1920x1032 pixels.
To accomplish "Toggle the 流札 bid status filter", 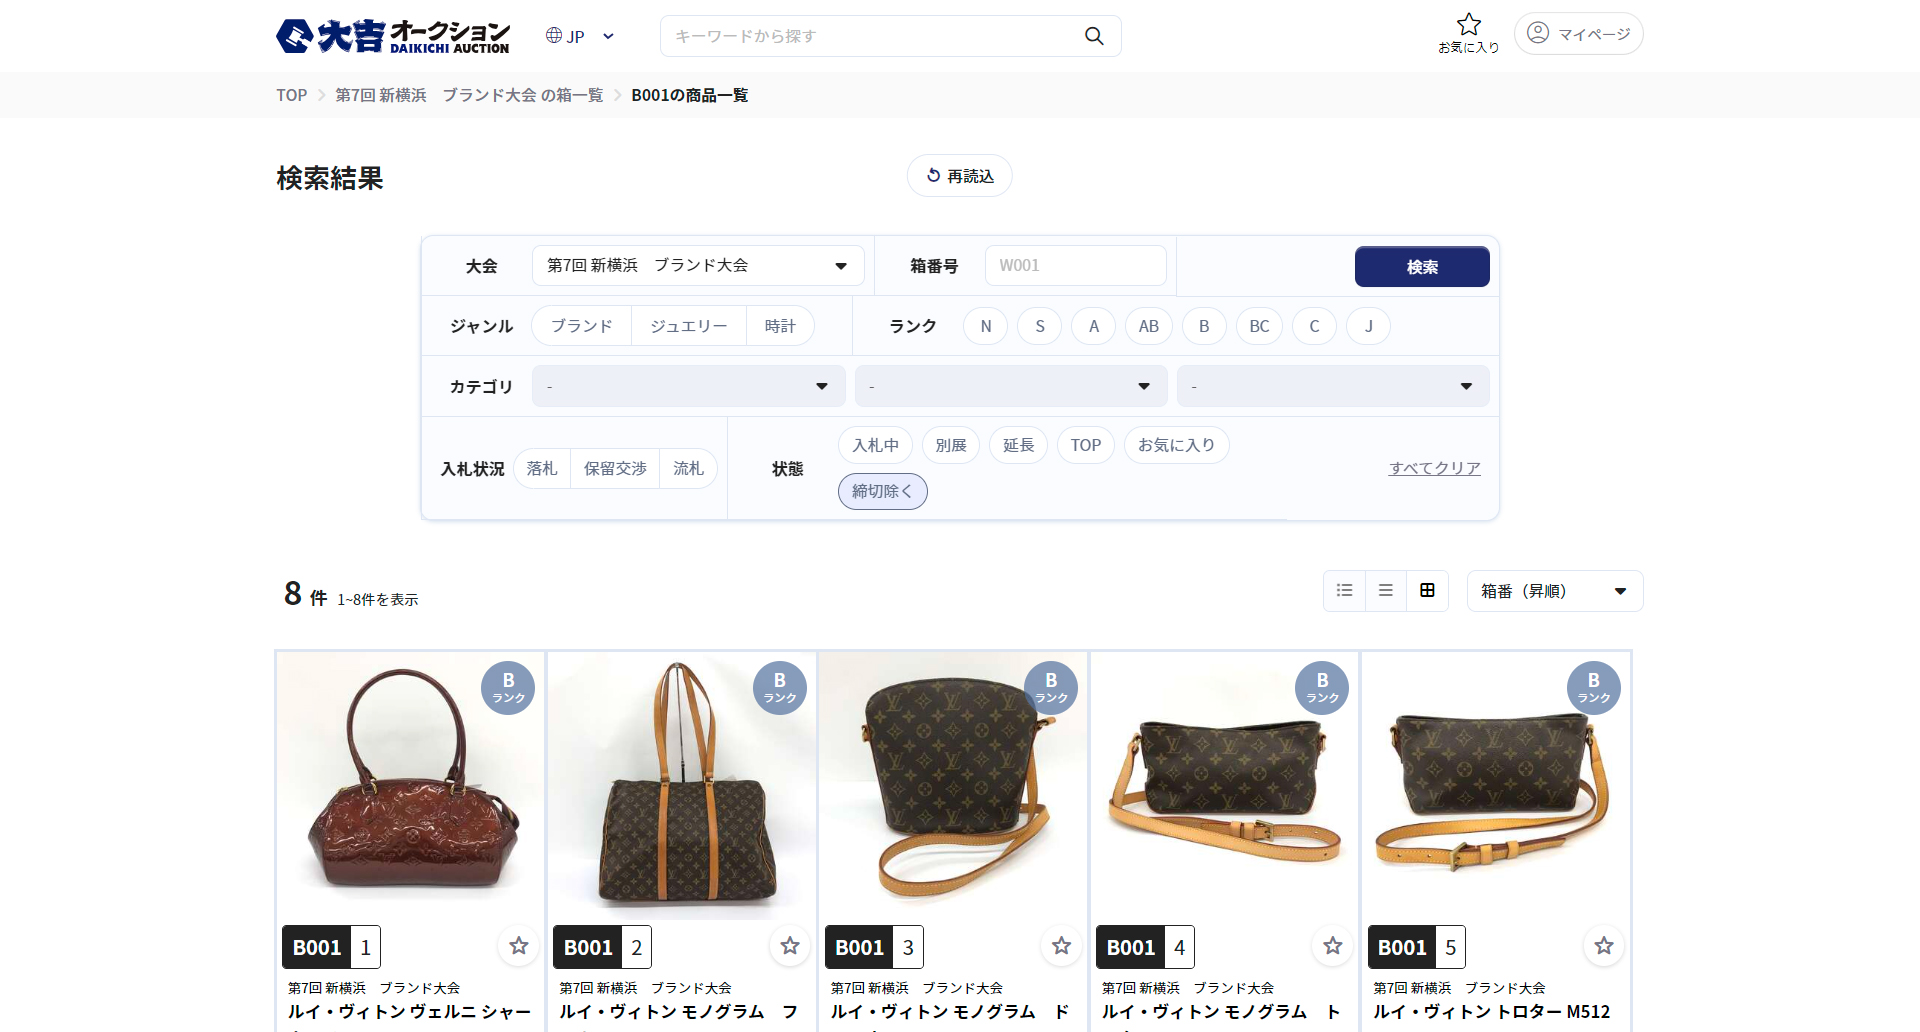I will [688, 468].
